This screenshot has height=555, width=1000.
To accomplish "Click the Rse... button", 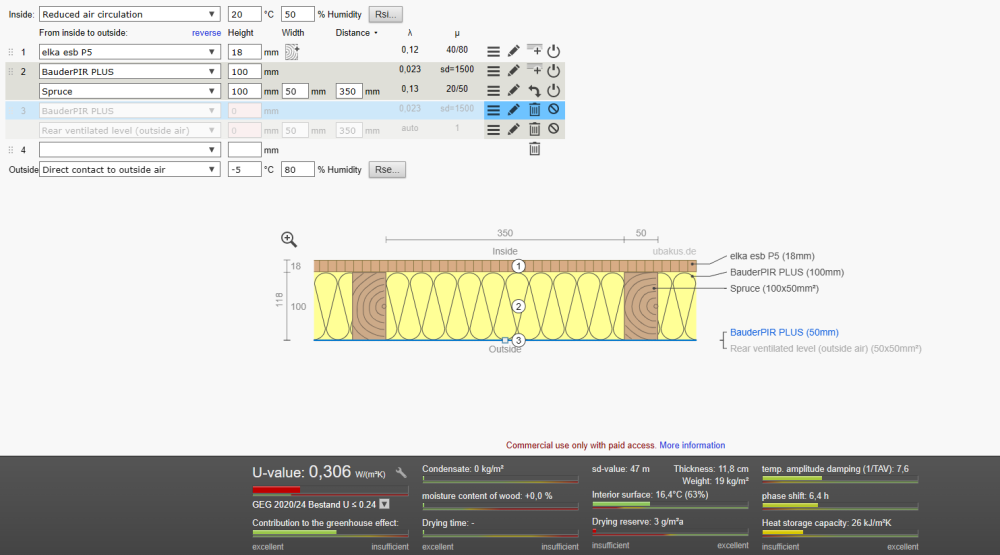I will [387, 170].
